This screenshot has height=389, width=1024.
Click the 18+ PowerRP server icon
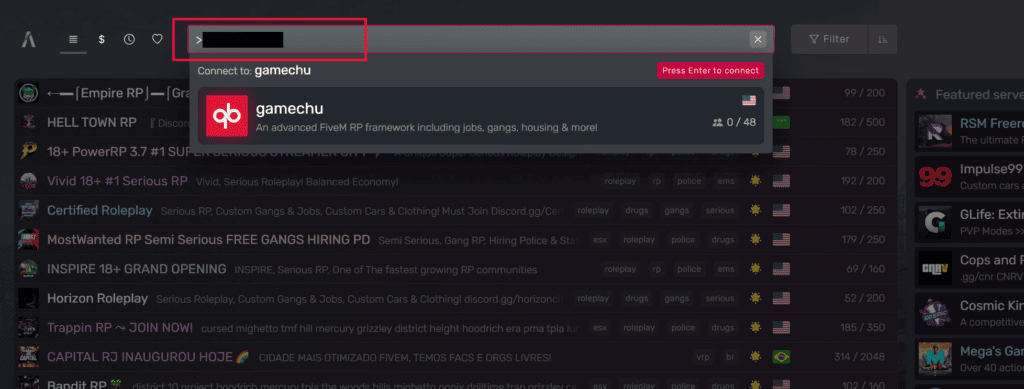(x=29, y=151)
